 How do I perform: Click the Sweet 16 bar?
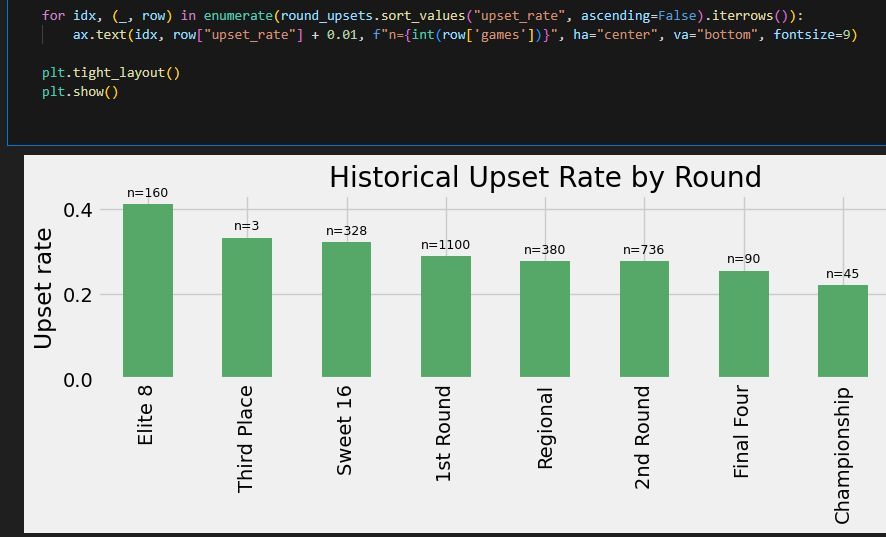click(346, 309)
